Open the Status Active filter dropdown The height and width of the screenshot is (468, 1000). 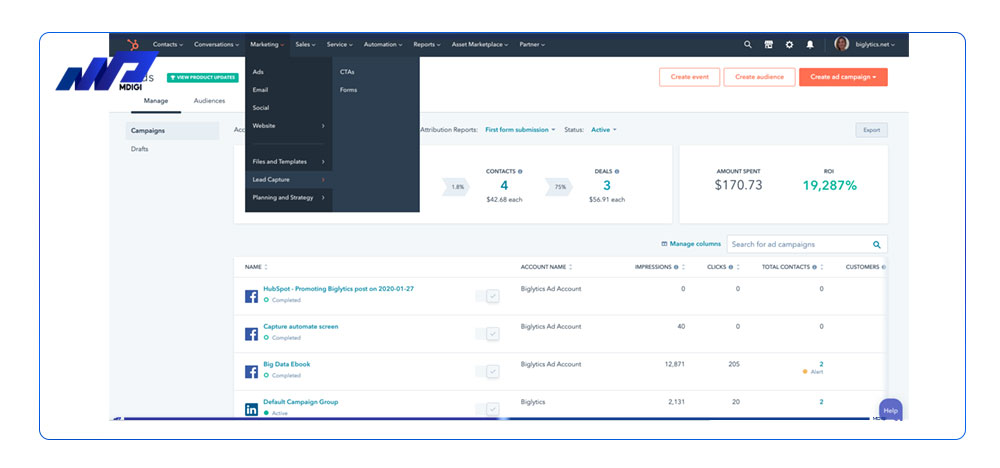(x=603, y=129)
